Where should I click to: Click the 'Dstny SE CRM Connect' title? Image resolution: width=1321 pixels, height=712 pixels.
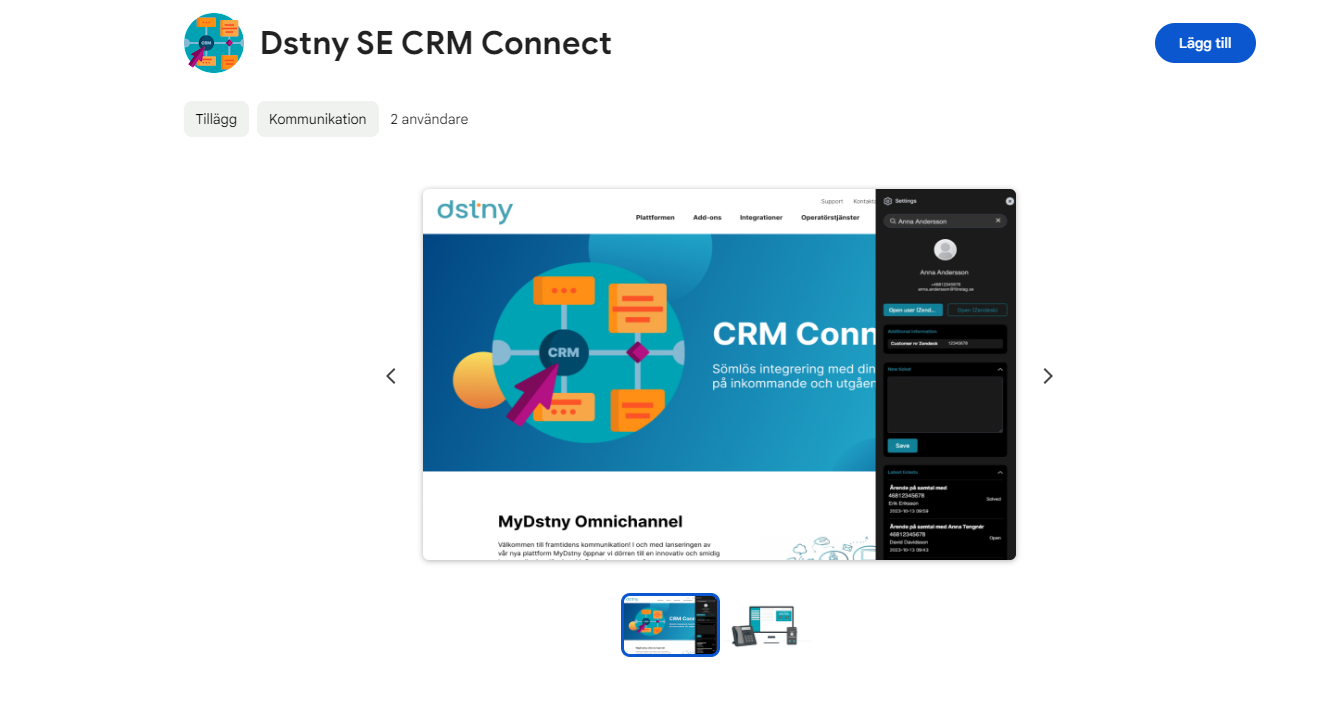pyautogui.click(x=436, y=43)
